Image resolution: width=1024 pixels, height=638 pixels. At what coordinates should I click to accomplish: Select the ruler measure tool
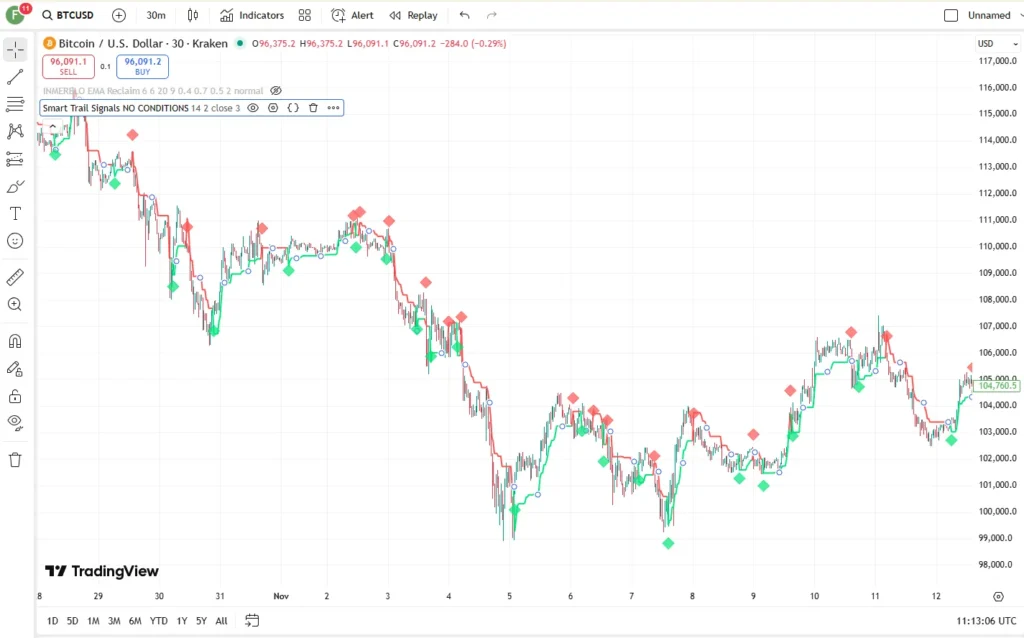click(x=15, y=277)
